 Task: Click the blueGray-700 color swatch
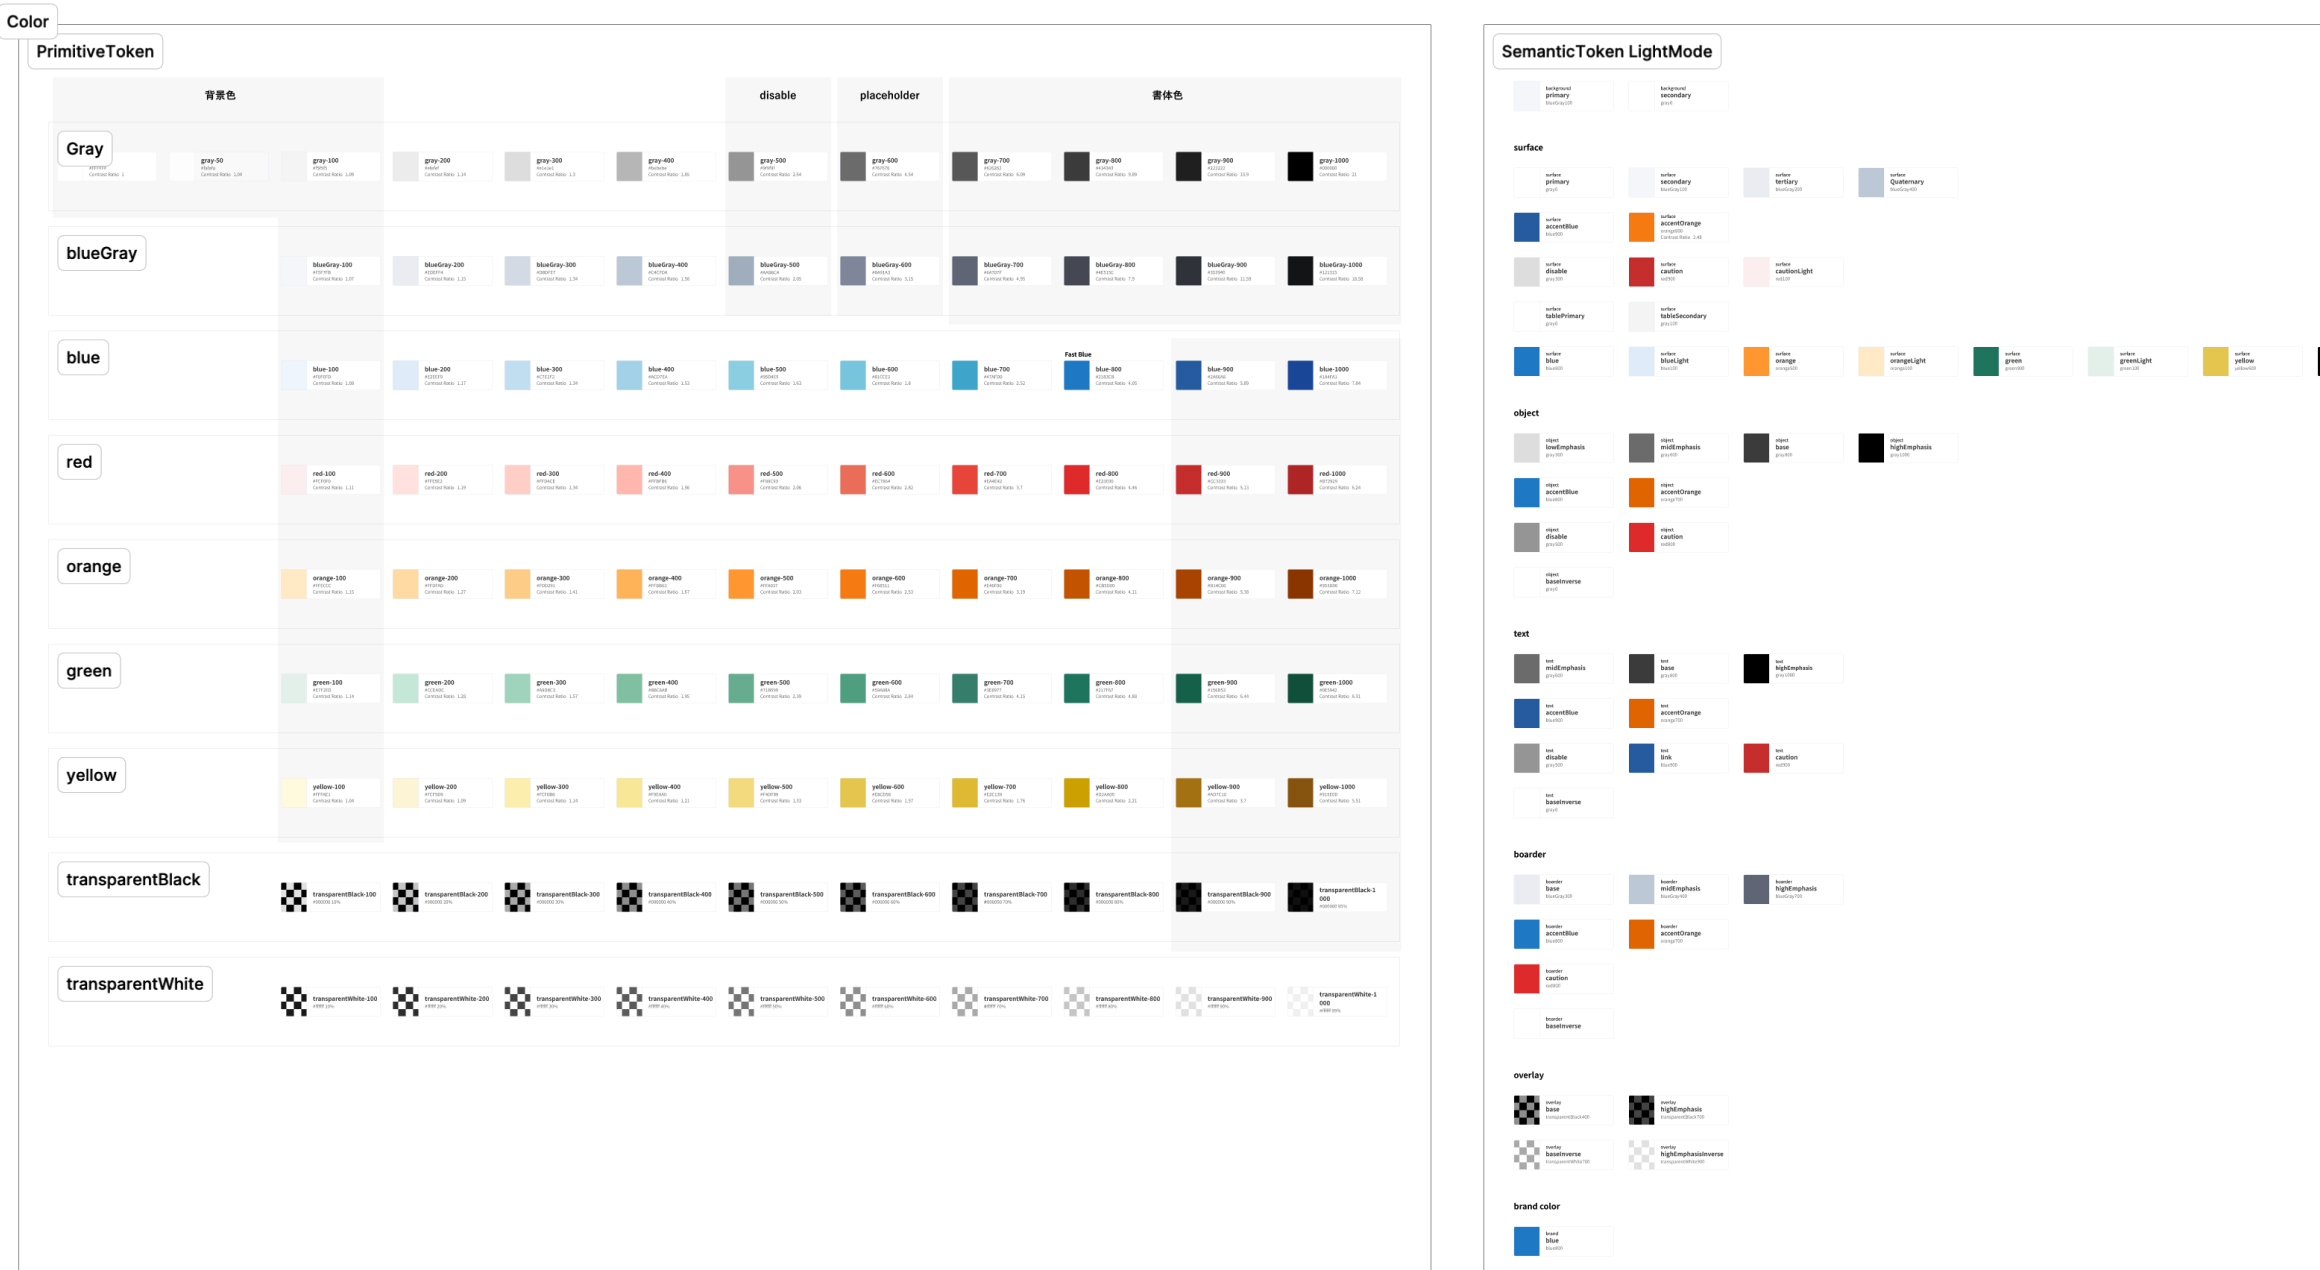(x=964, y=271)
